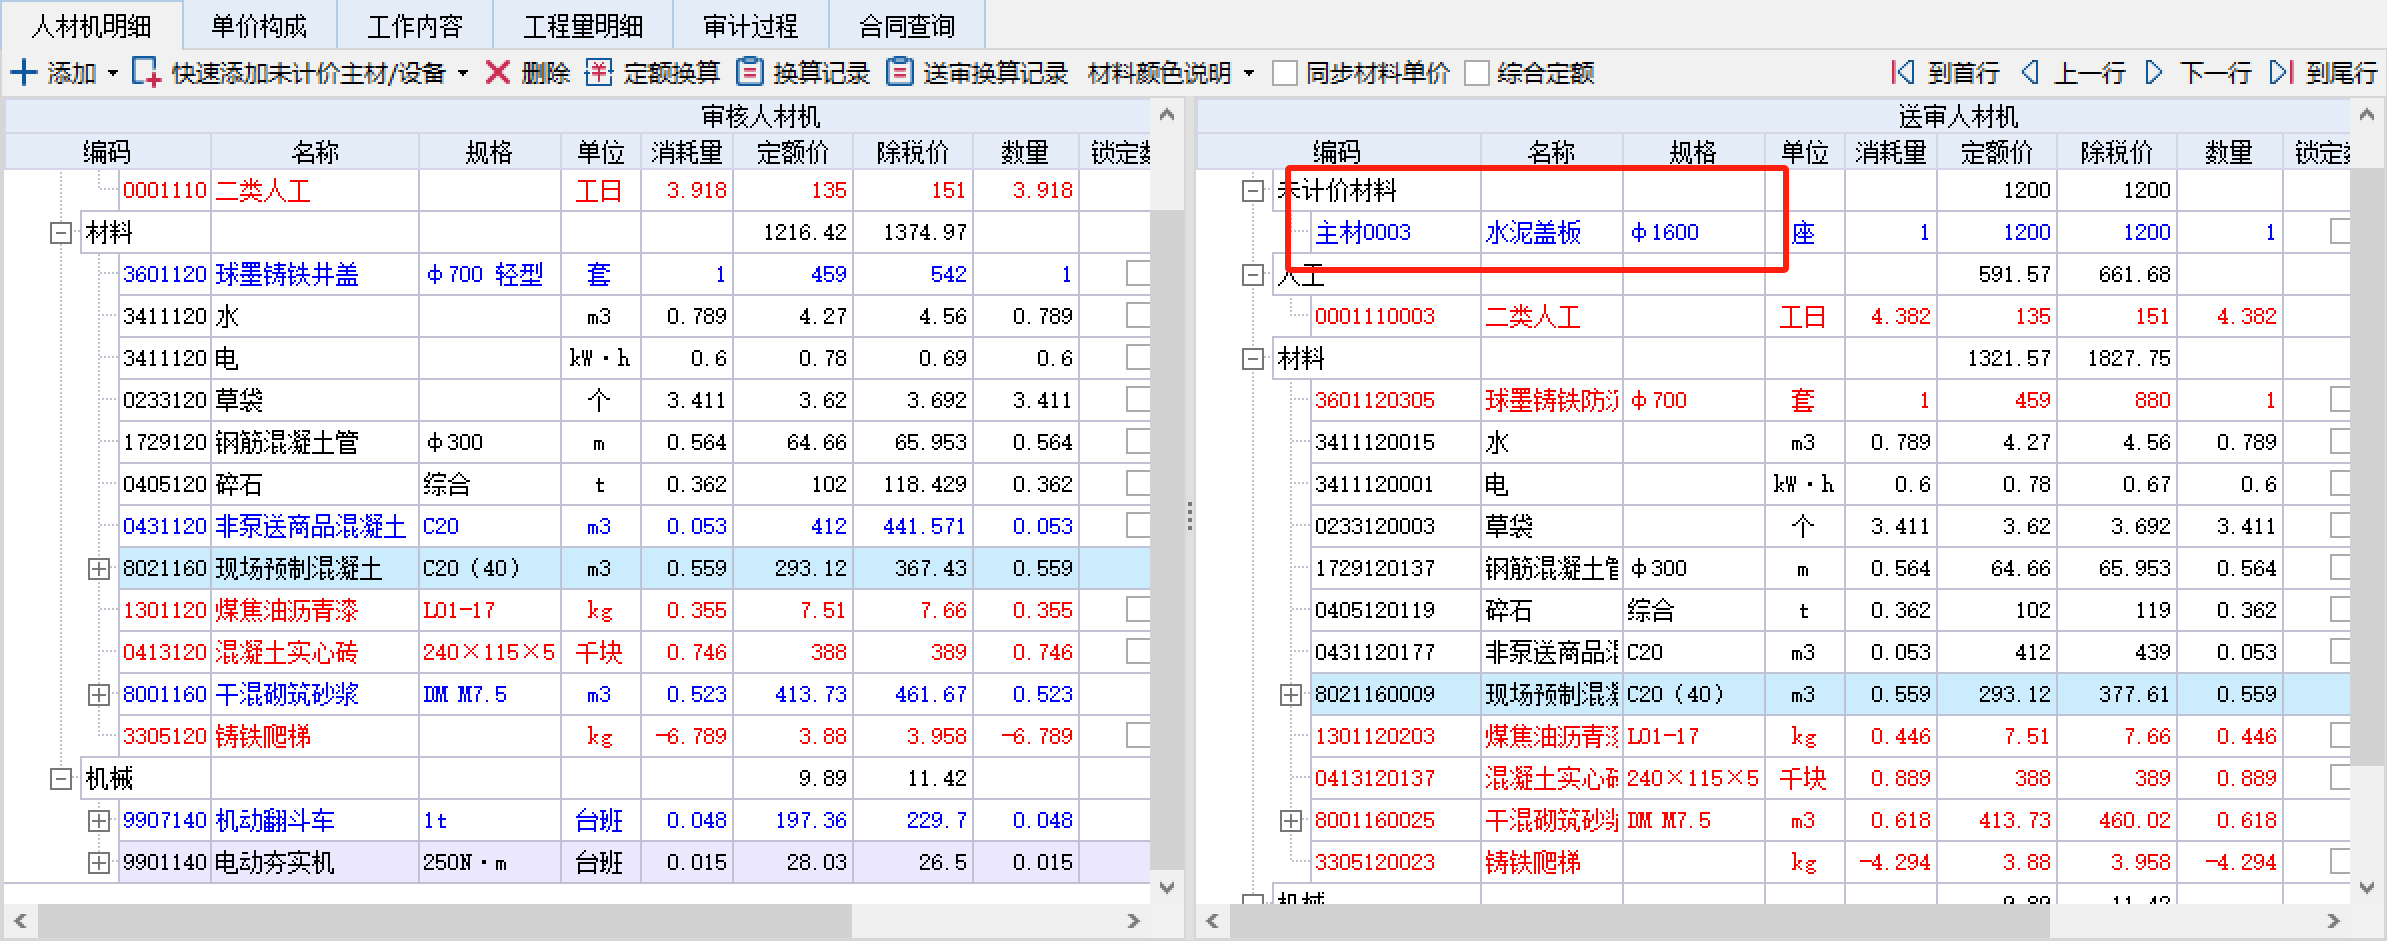The height and width of the screenshot is (941, 2387).
Task: Toggle lock checkbox for left 水 row
Action: point(1138,316)
